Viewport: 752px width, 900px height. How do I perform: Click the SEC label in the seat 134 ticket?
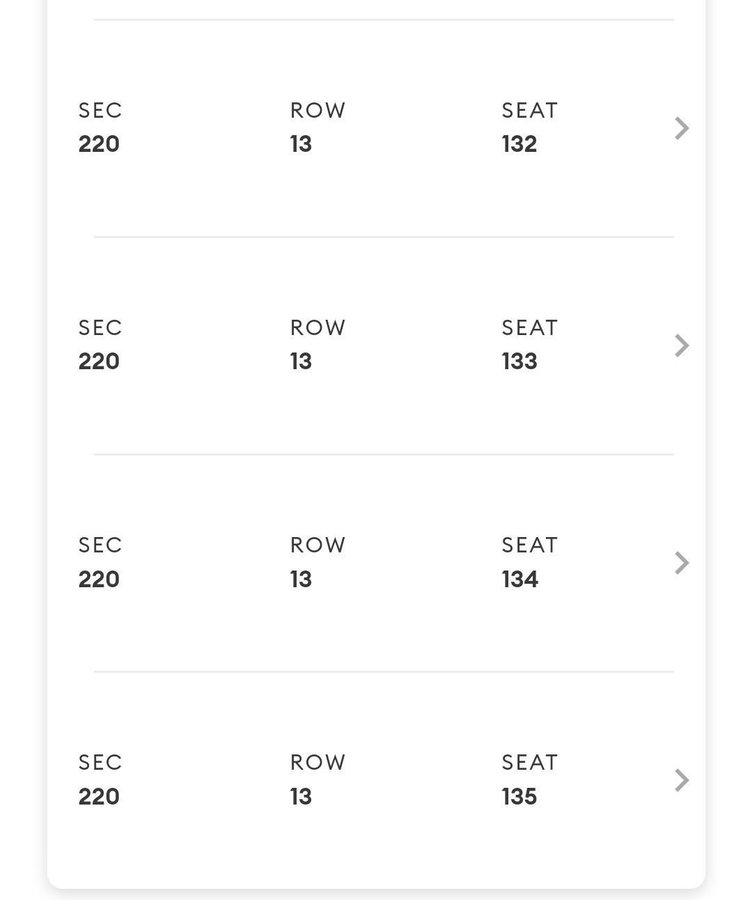(x=100, y=545)
